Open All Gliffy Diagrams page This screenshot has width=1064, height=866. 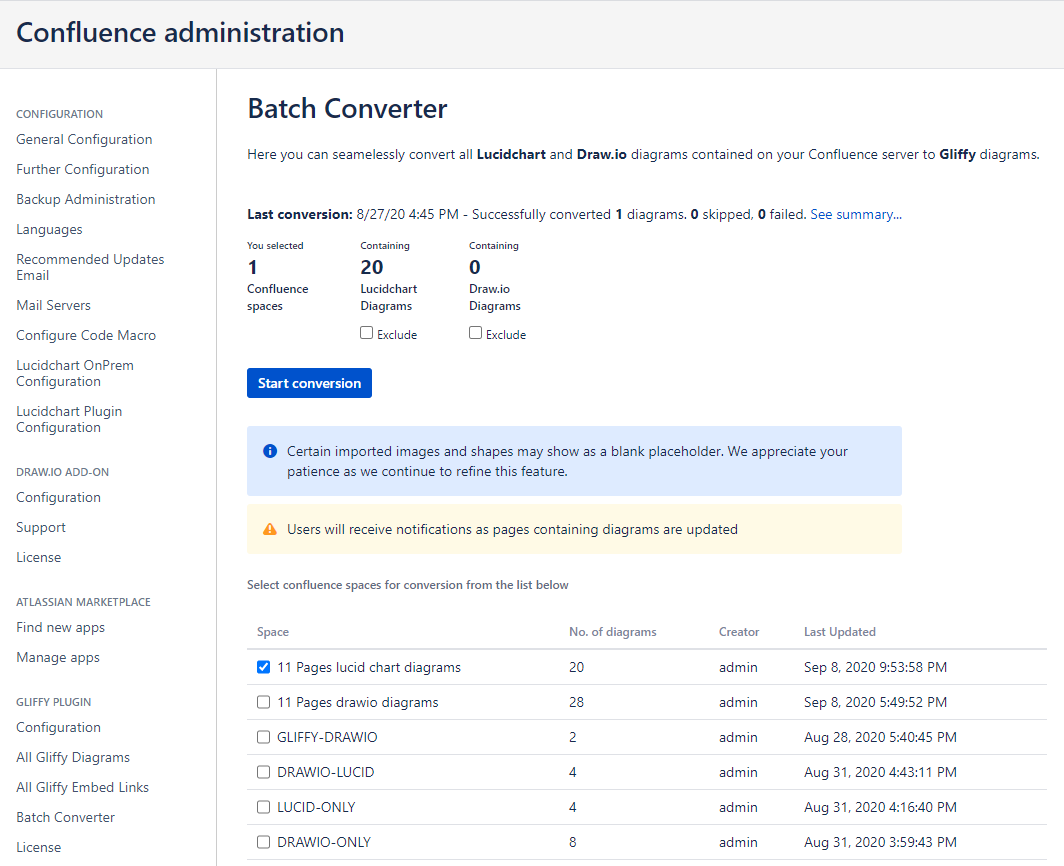73,757
